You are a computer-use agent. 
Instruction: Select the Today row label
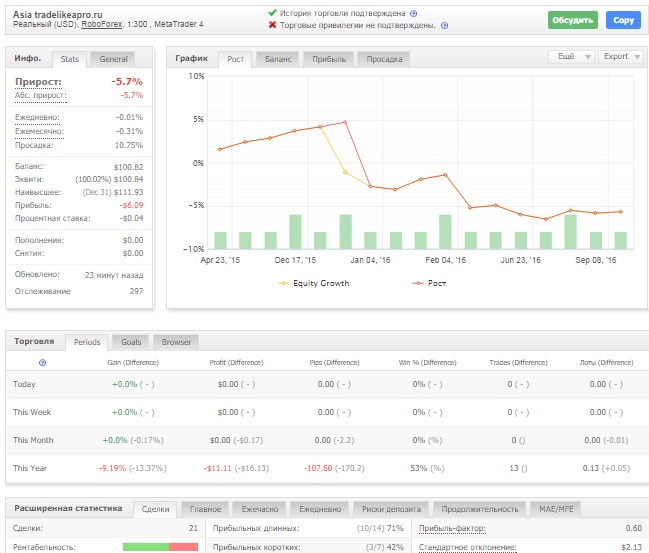point(24,385)
